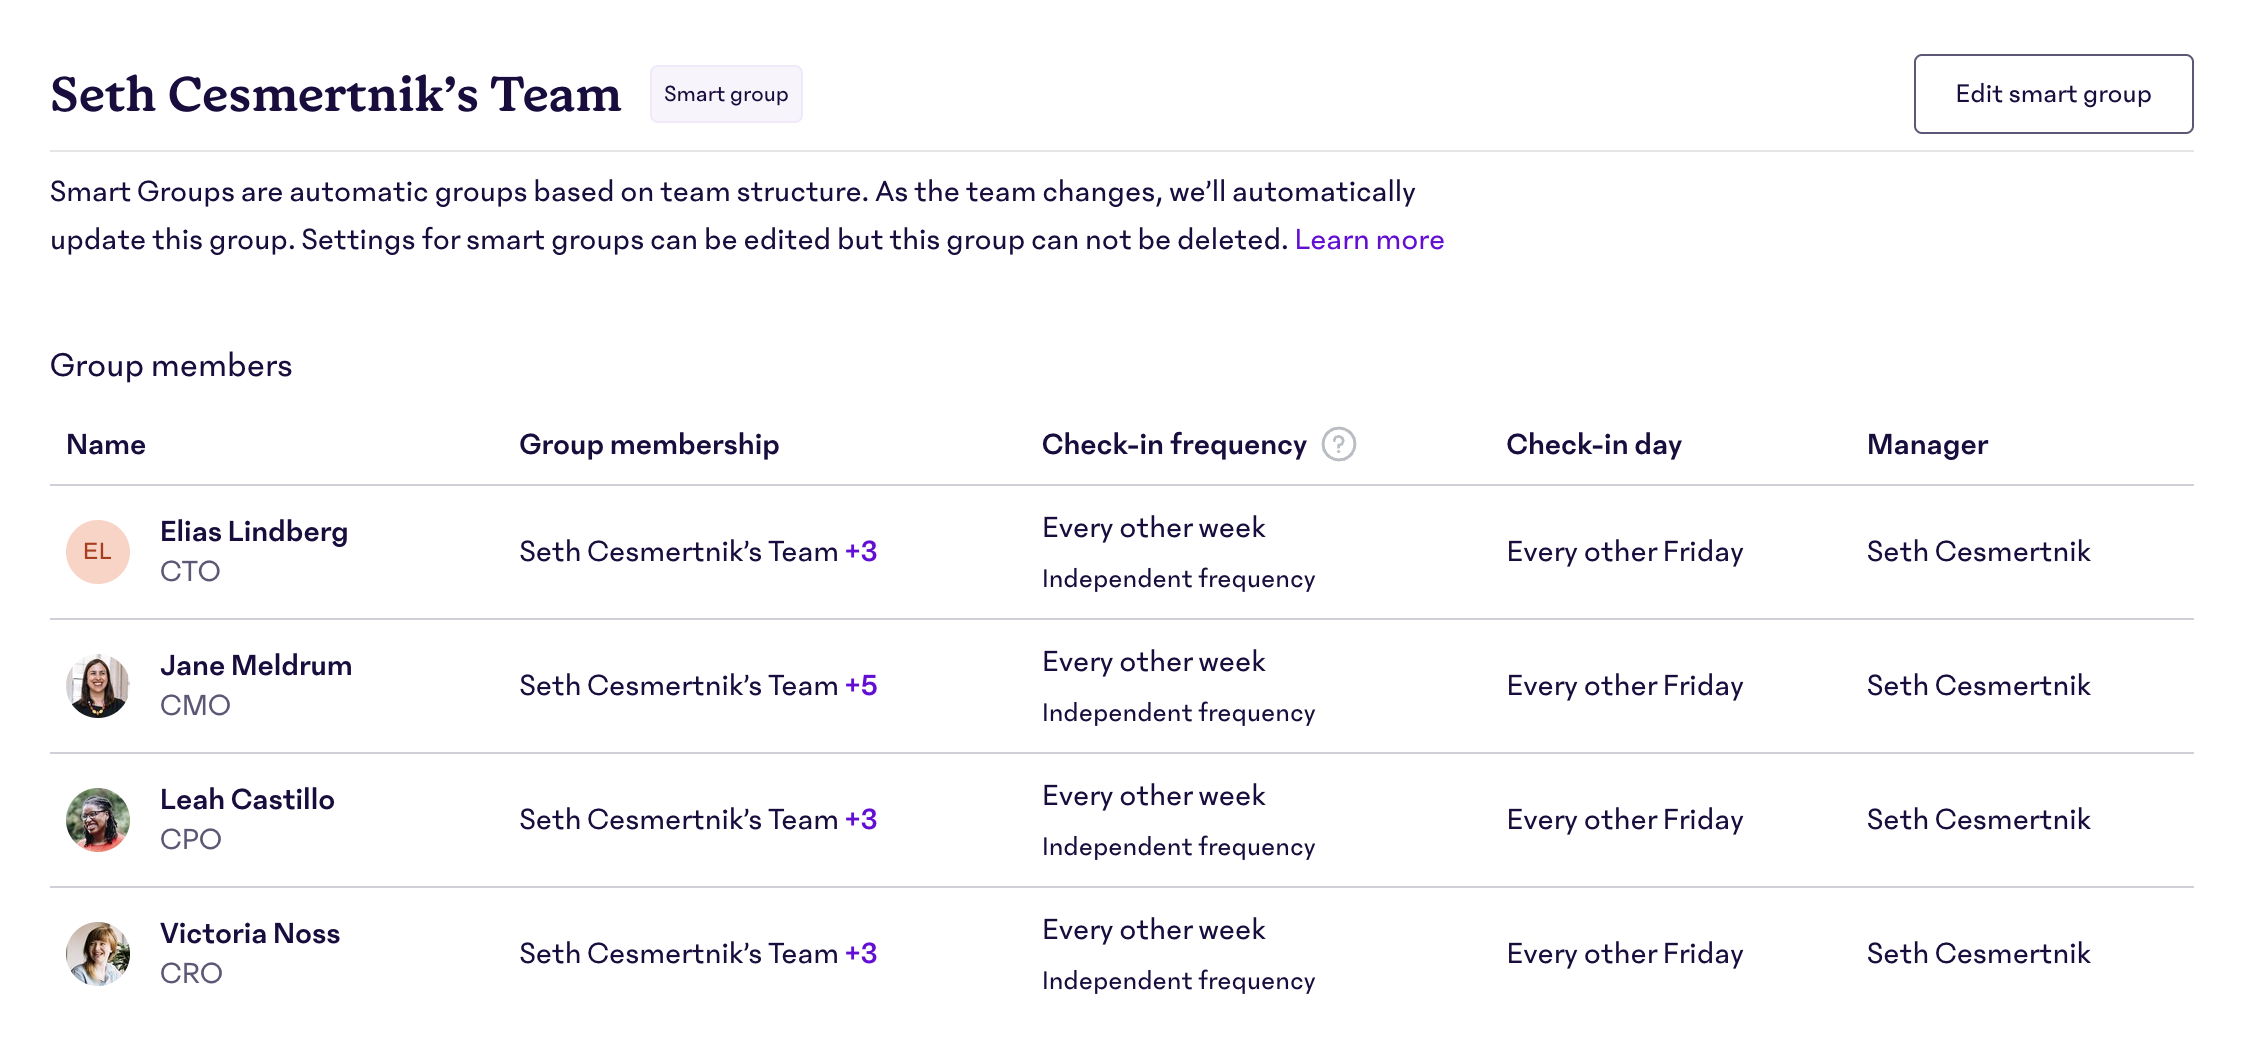Image resolution: width=2254 pixels, height=1062 pixels.
Task: Click Jane Meldrum's profile photo
Action: coord(98,686)
